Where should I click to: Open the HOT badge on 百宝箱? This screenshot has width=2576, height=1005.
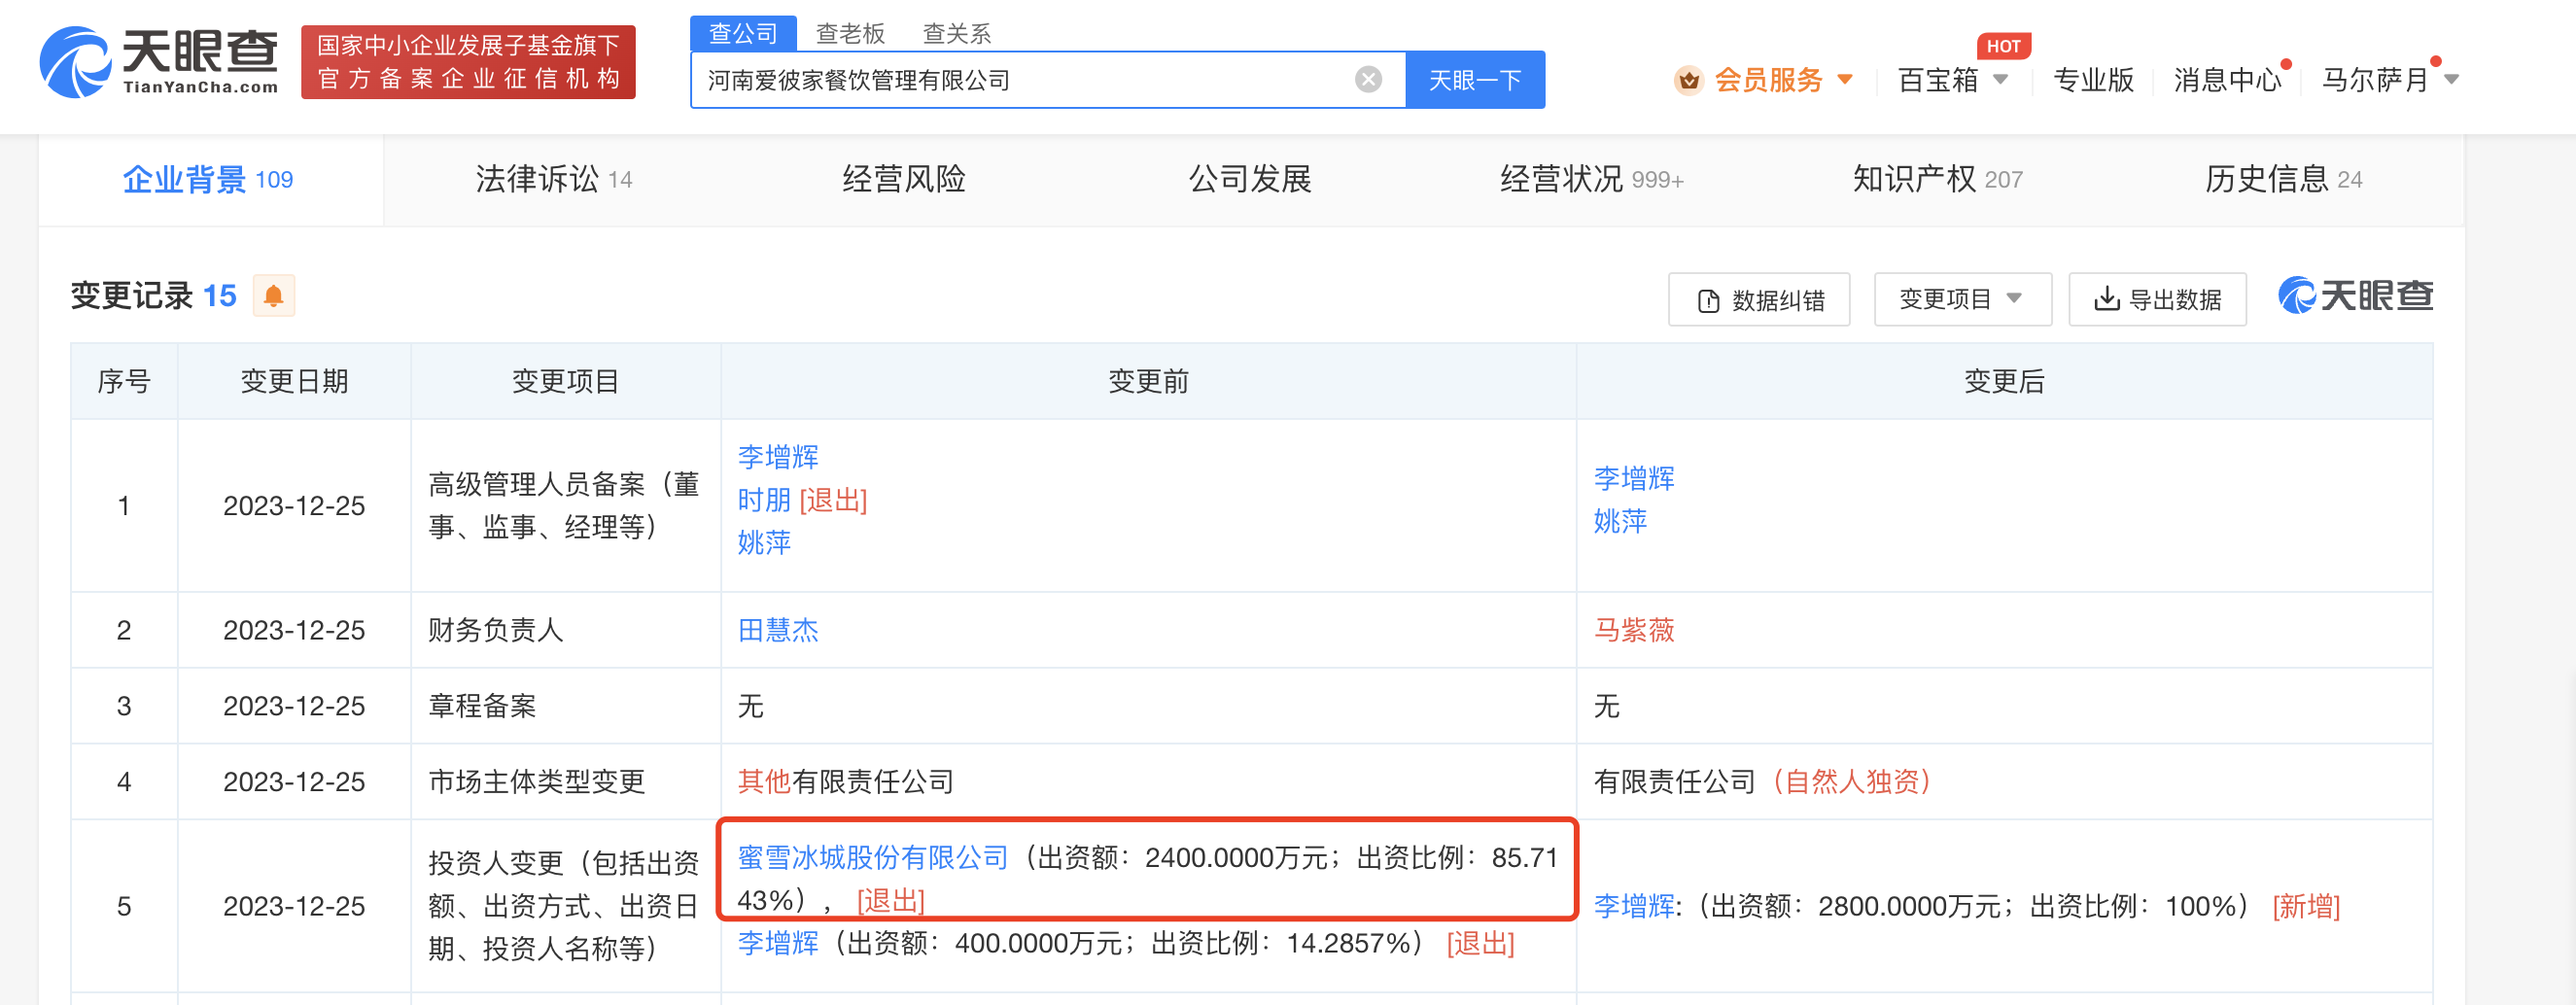[x=2002, y=46]
